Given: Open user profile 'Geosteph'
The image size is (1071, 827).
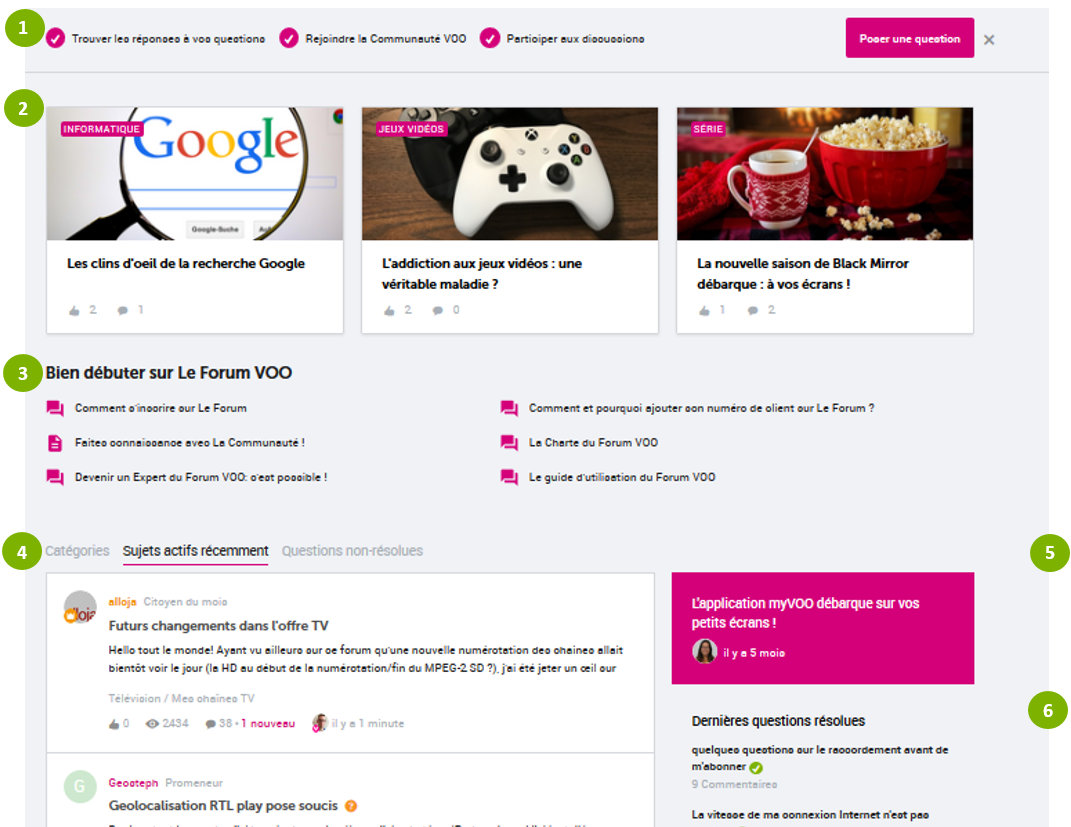Looking at the screenshot, I should click(x=133, y=783).
